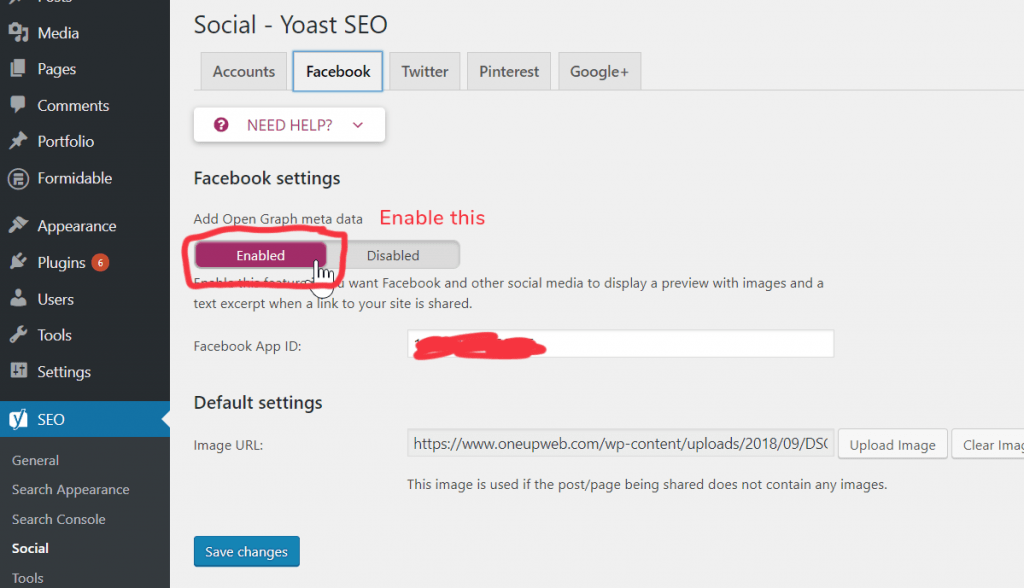Select the Facebook tab
Screen dimensions: 1024x588
[338, 71]
